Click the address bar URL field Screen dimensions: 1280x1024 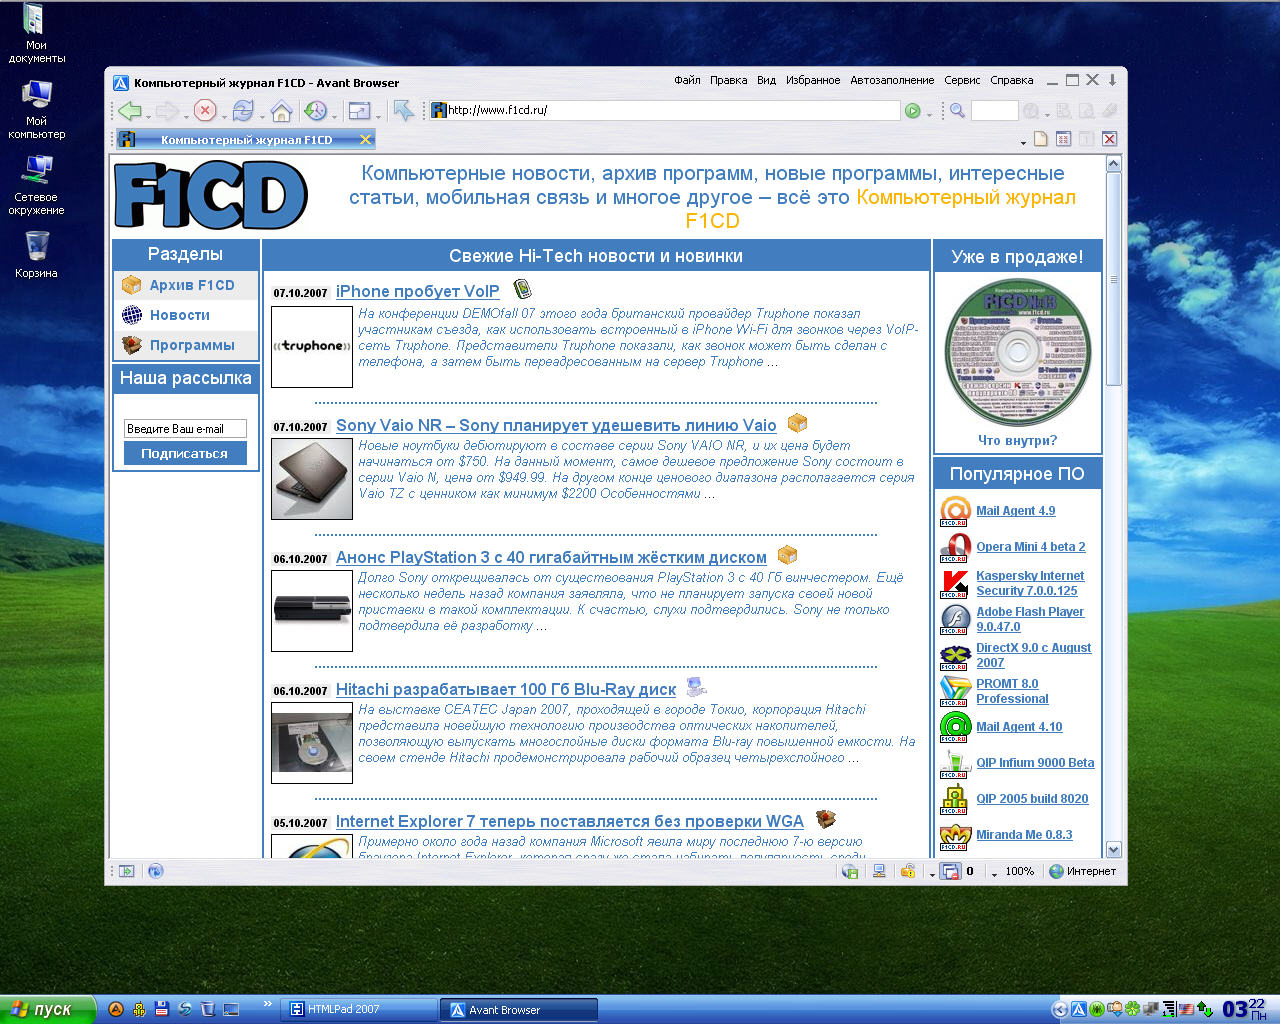[665, 110]
